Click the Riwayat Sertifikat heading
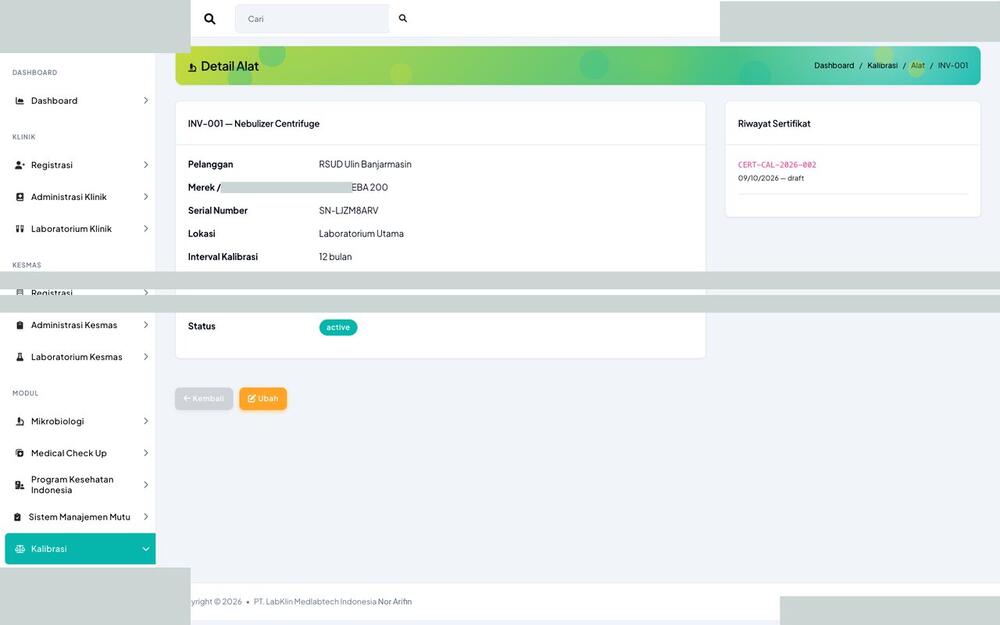1000x625 pixels. [x=774, y=124]
